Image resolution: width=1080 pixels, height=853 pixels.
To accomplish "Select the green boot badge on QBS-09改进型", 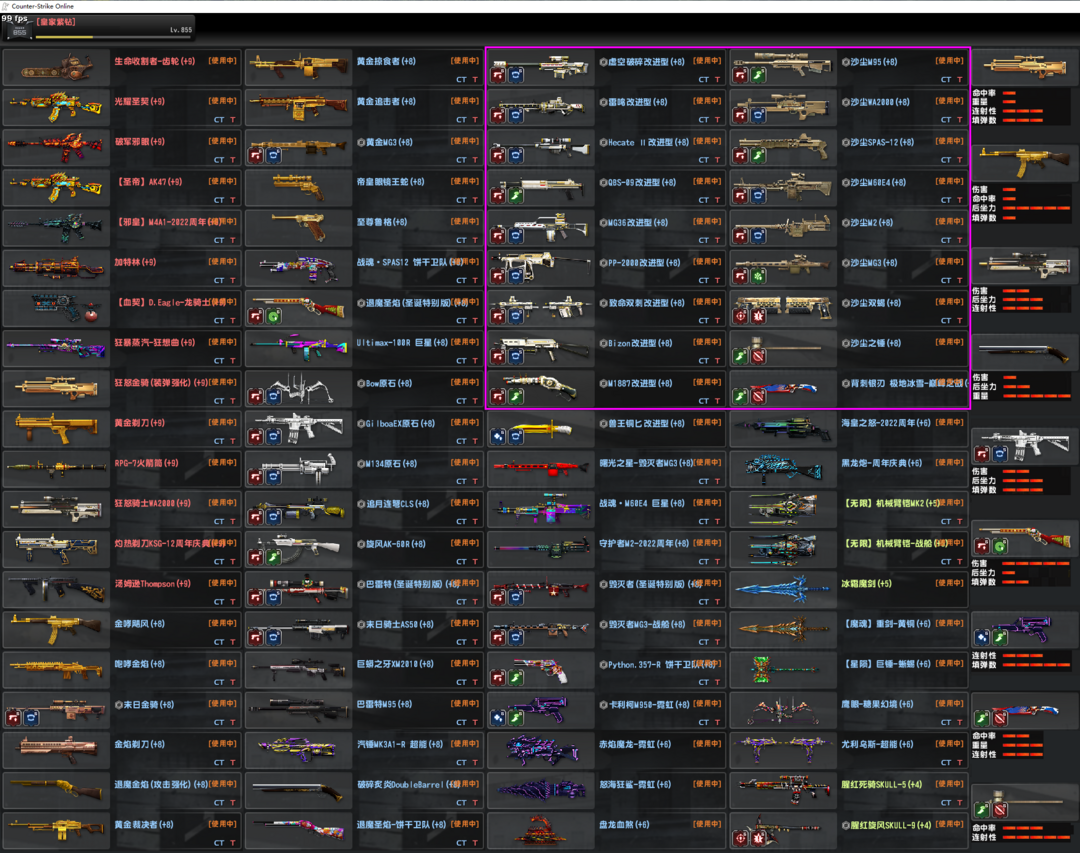I will [515, 196].
